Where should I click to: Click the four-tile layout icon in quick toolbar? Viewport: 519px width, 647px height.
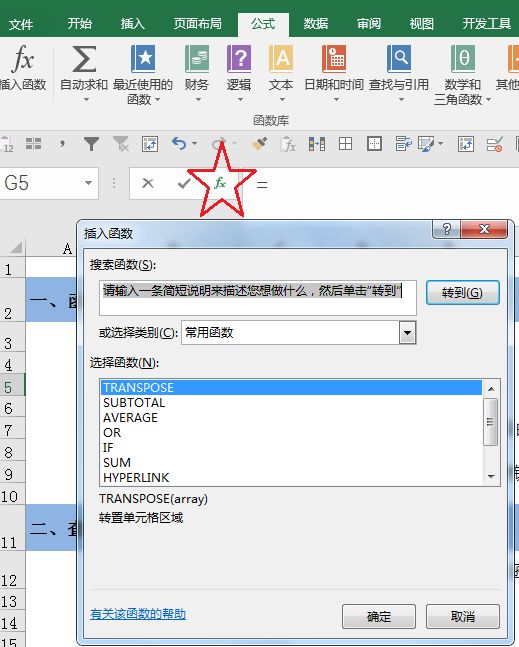33,144
